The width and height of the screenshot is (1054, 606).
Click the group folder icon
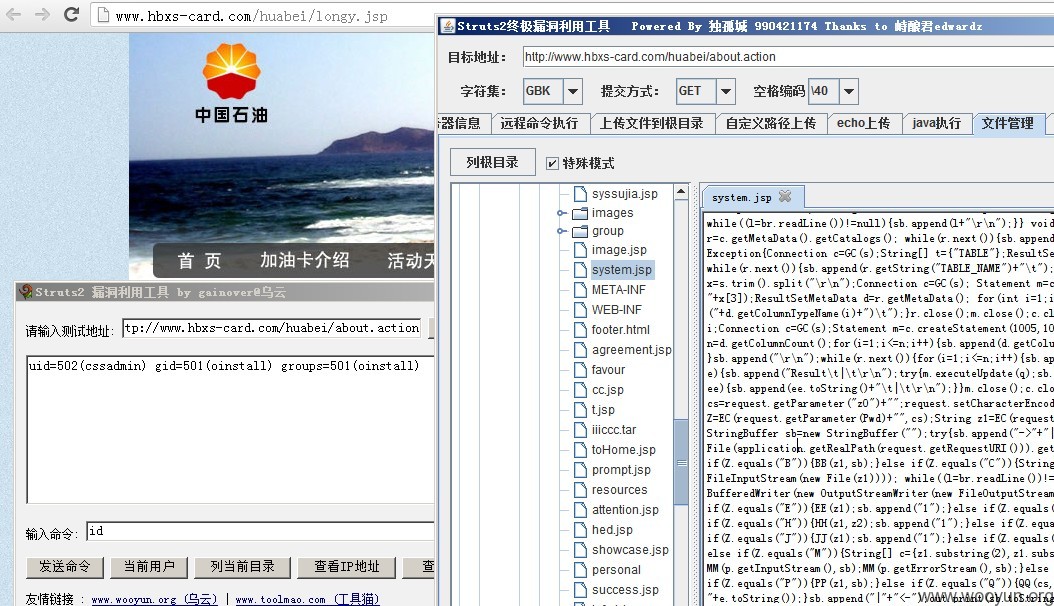tap(579, 231)
